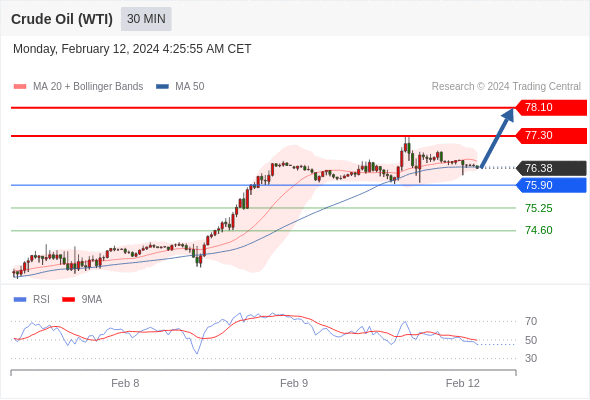
Task: Select the 75.90 blue pivot price tag
Action: tap(551, 185)
